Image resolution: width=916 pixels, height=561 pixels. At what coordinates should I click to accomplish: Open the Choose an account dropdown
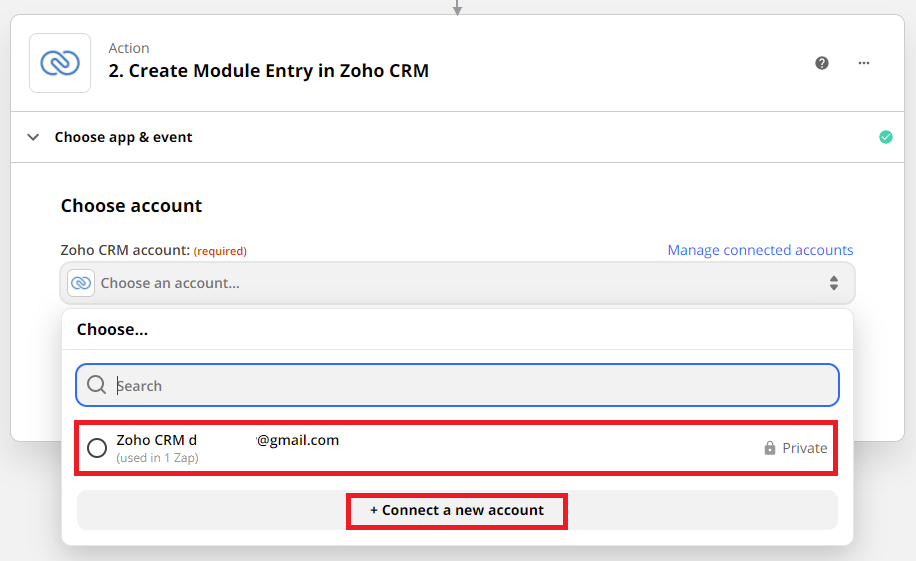(x=457, y=283)
